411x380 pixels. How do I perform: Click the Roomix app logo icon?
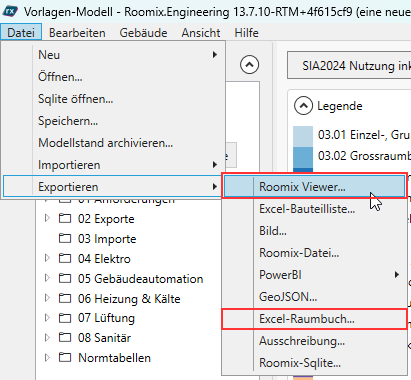pyautogui.click(x=10, y=10)
